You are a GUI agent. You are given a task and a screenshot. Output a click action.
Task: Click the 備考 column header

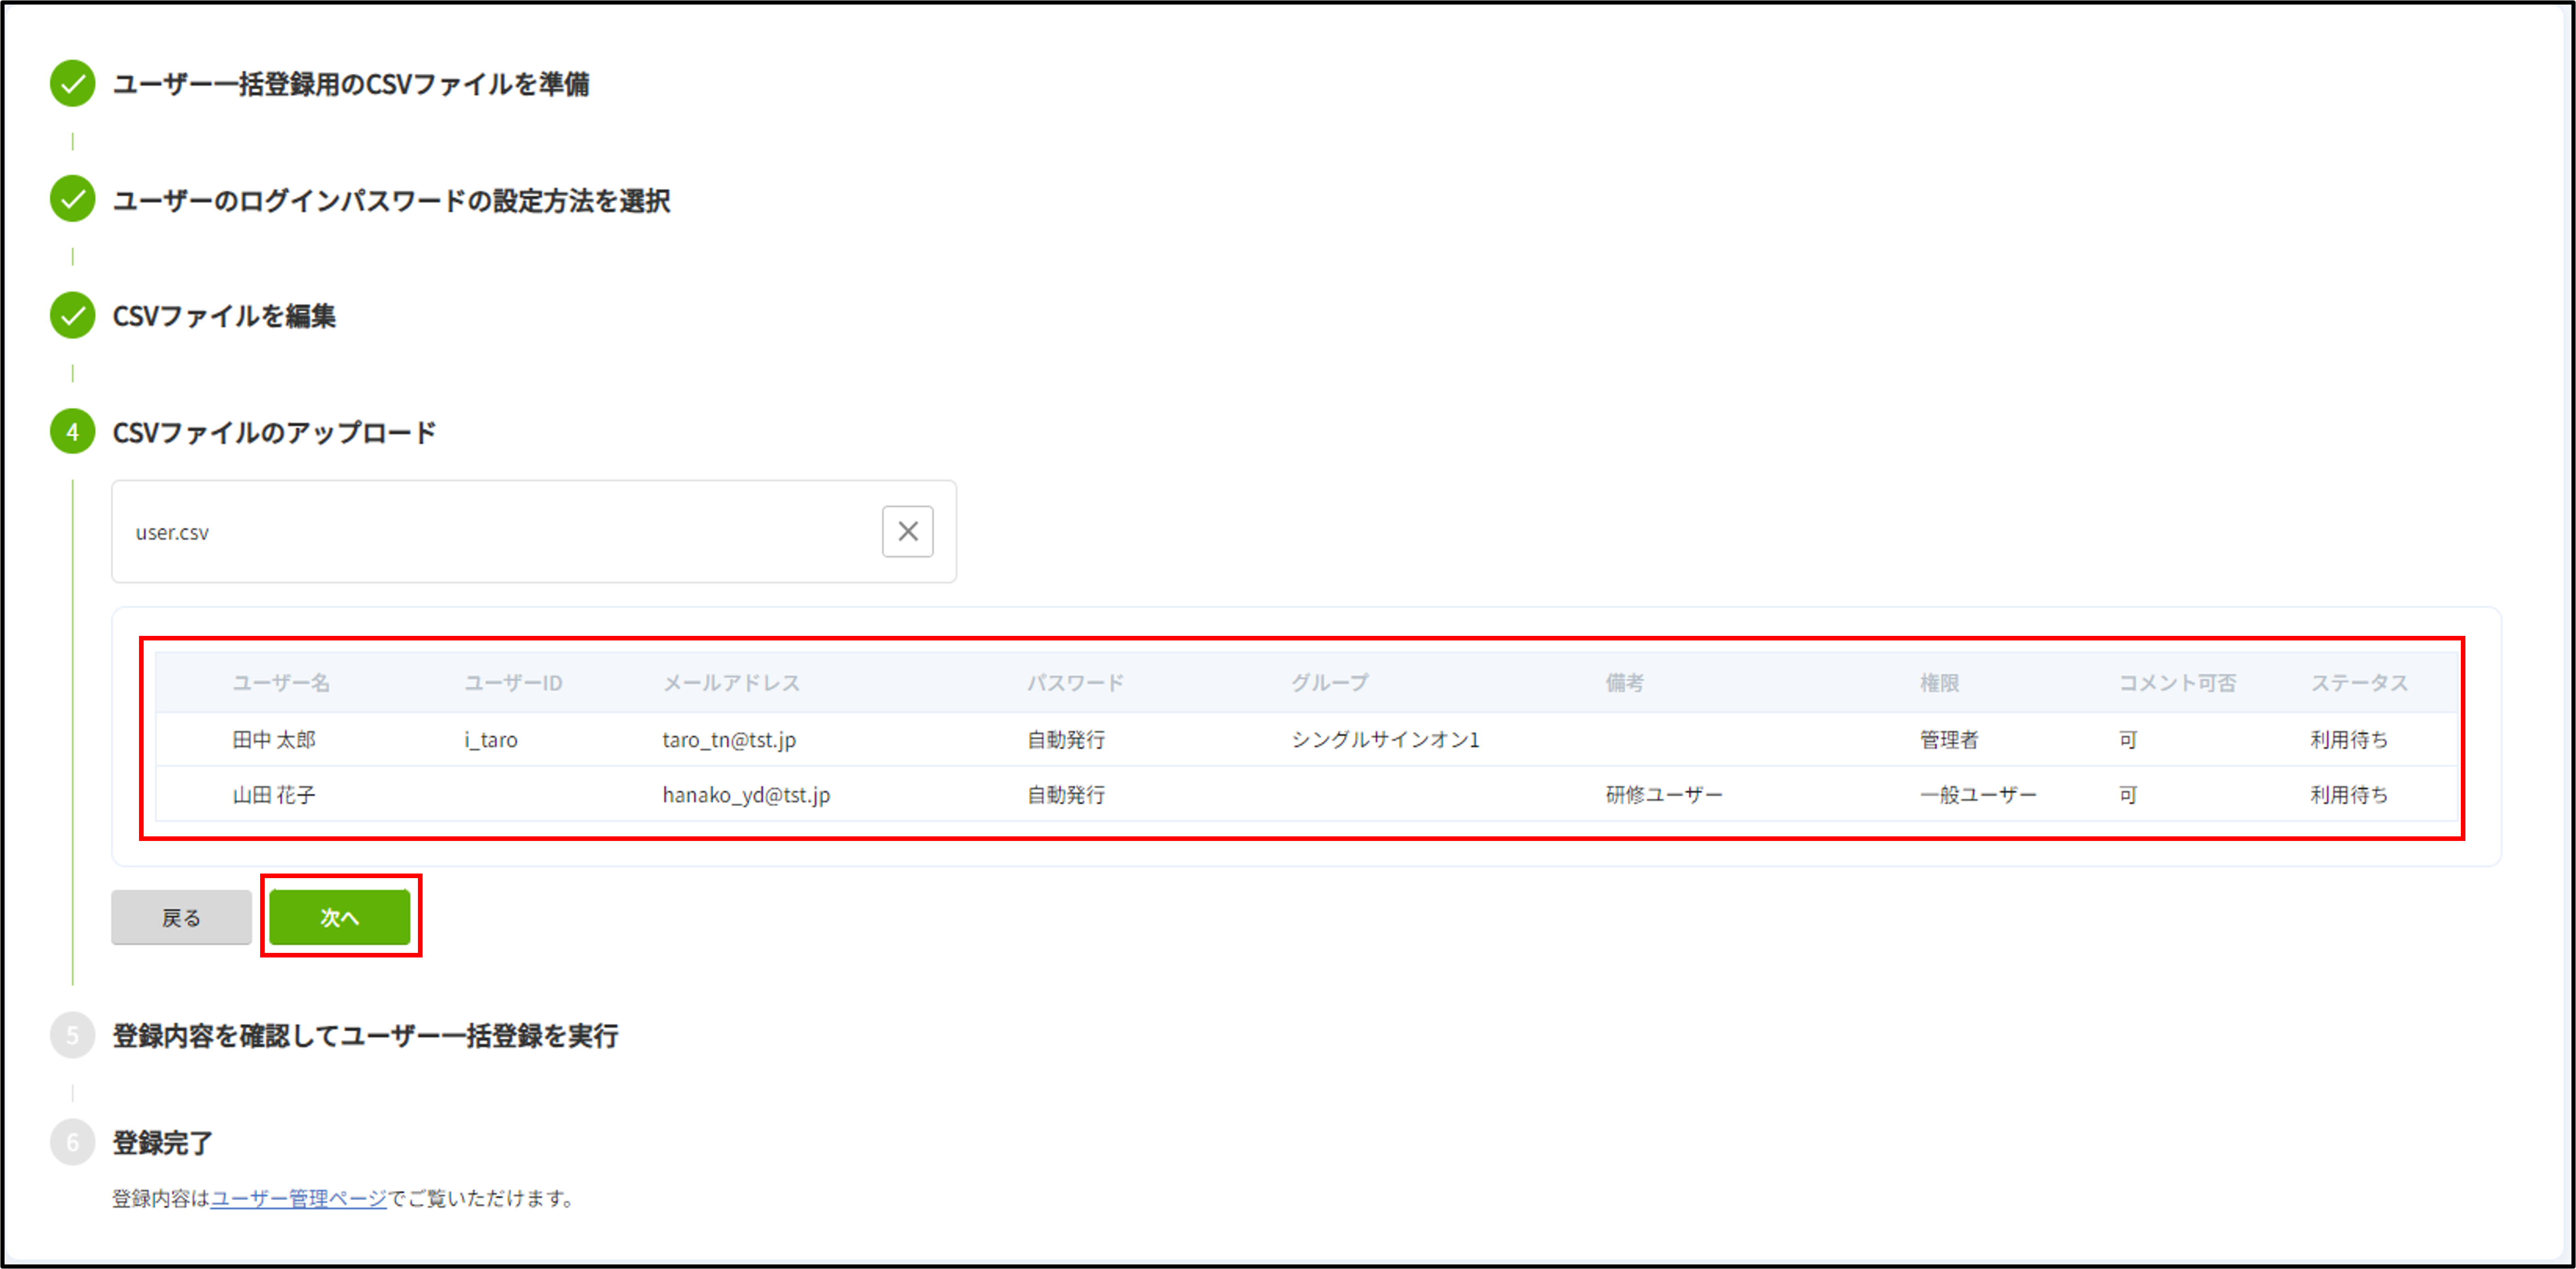click(1625, 683)
